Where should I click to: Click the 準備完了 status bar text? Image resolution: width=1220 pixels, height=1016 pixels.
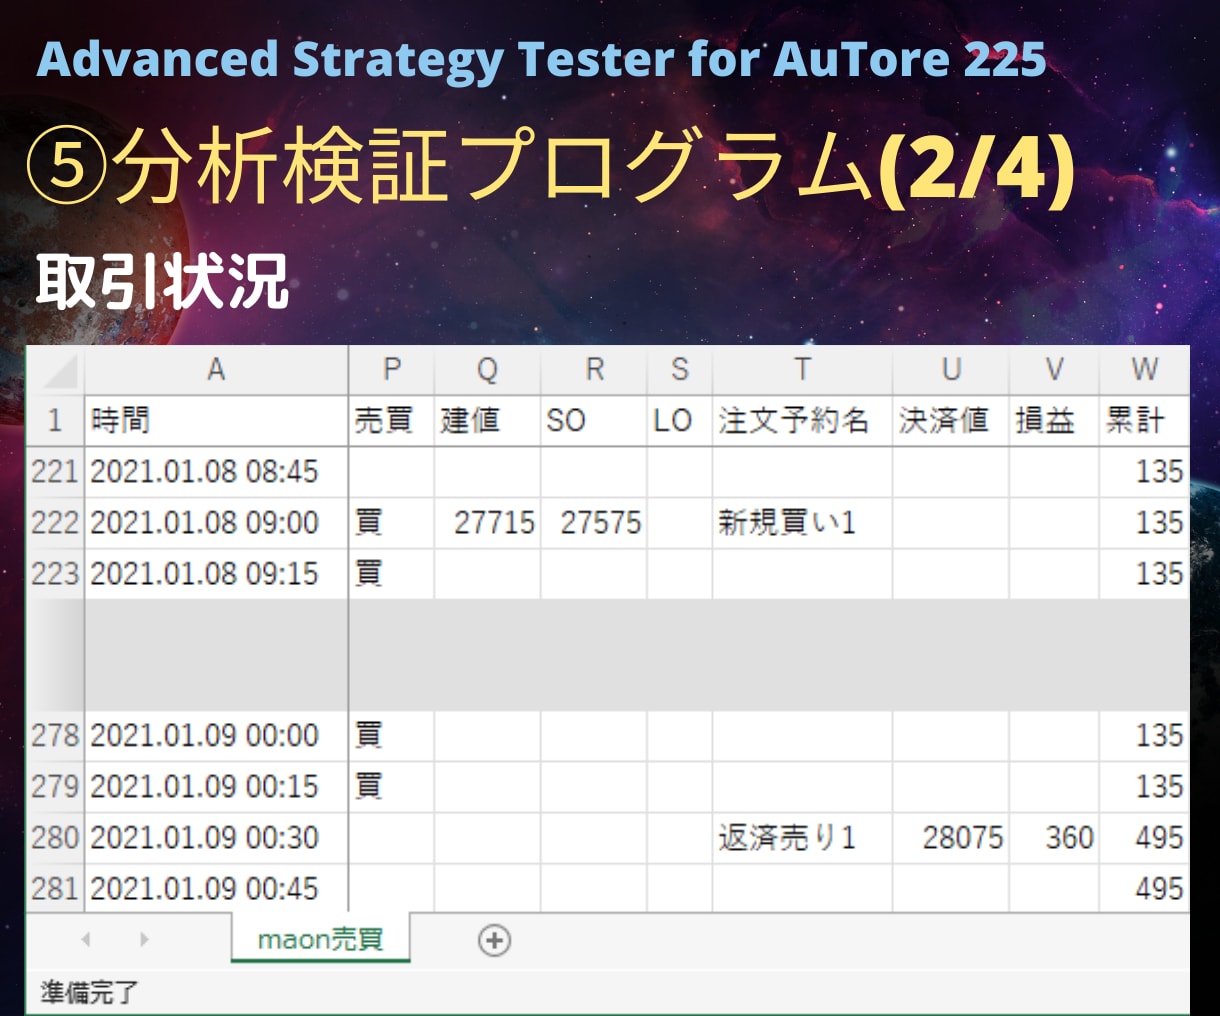(x=89, y=993)
